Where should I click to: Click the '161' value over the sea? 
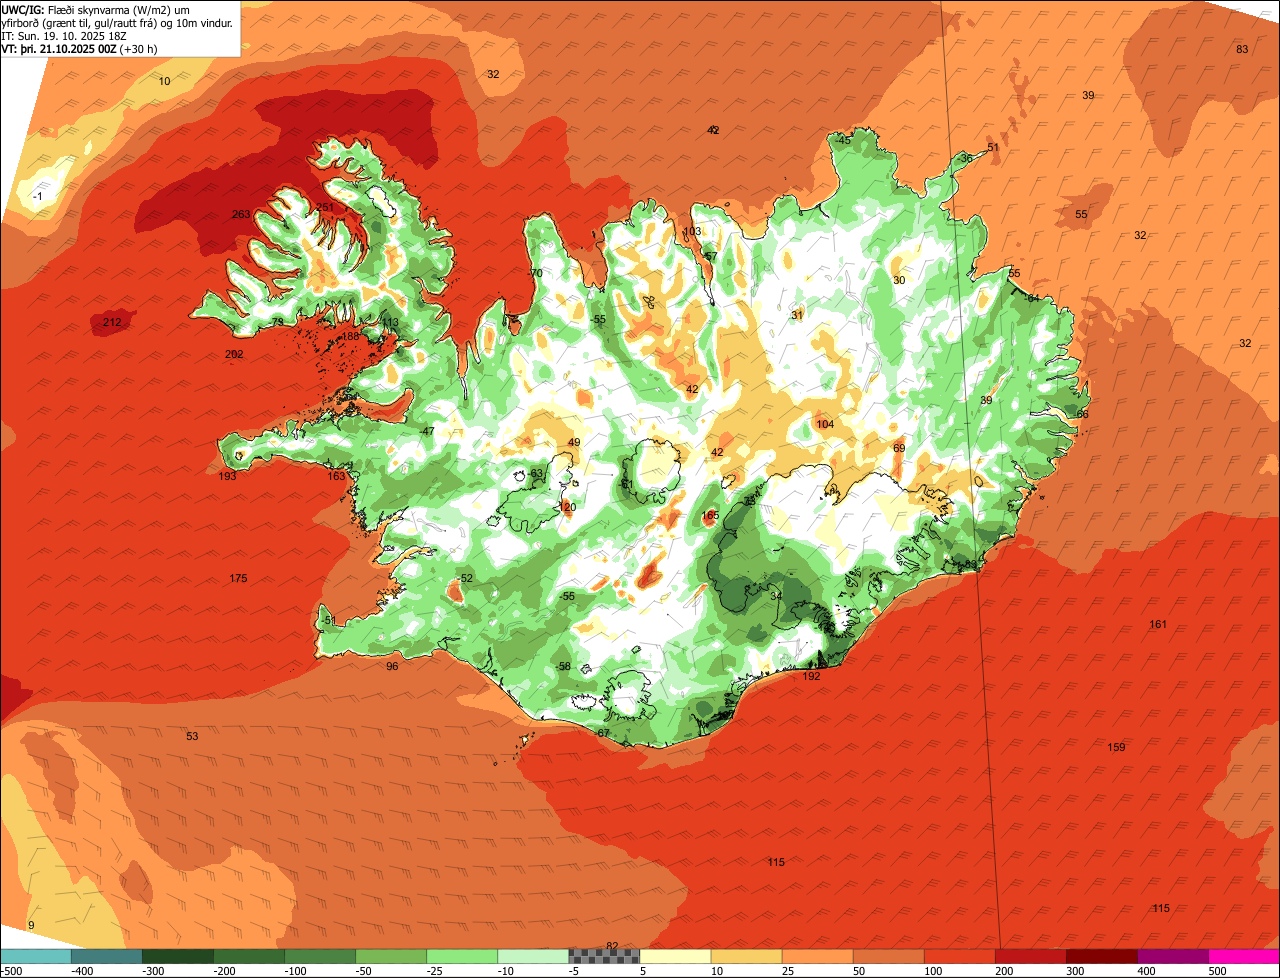(x=1158, y=624)
